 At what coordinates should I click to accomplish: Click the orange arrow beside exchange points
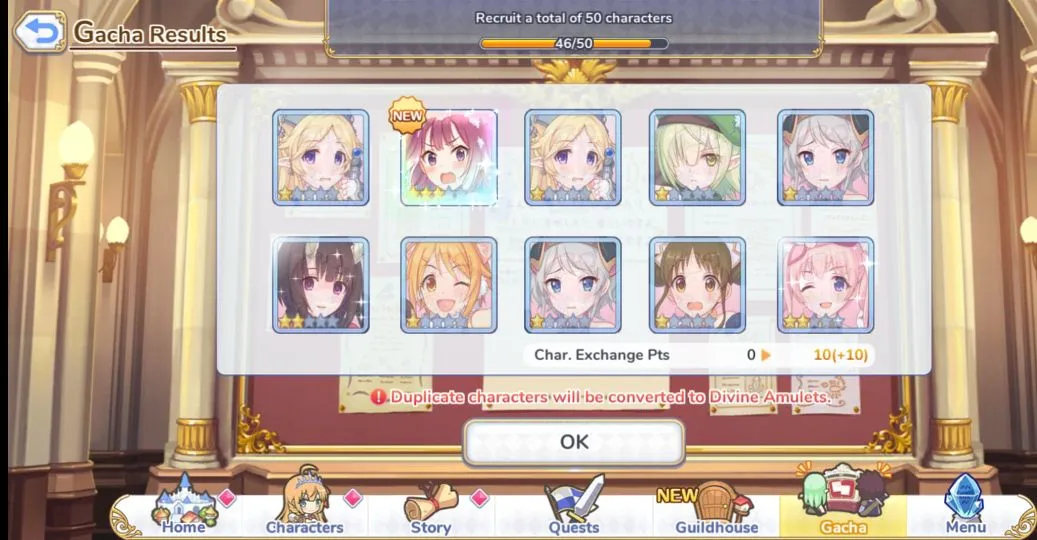point(766,355)
